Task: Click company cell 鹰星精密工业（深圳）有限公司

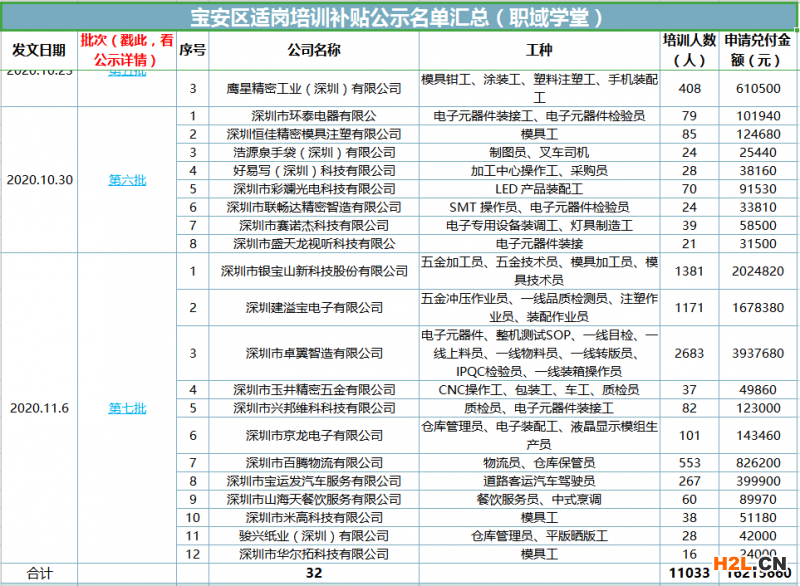Action: [x=314, y=89]
